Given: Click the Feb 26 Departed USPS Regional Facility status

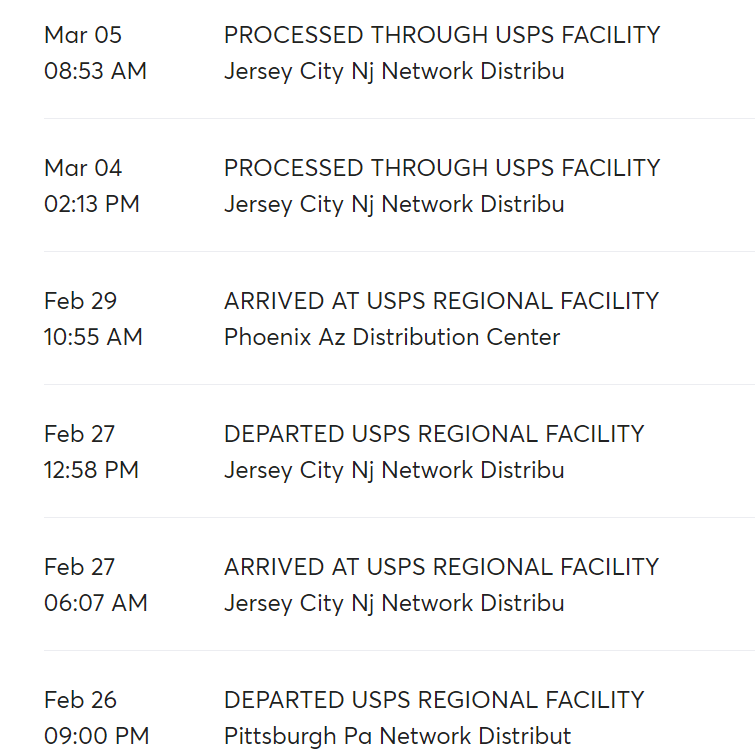Looking at the screenshot, I should 434,700.
